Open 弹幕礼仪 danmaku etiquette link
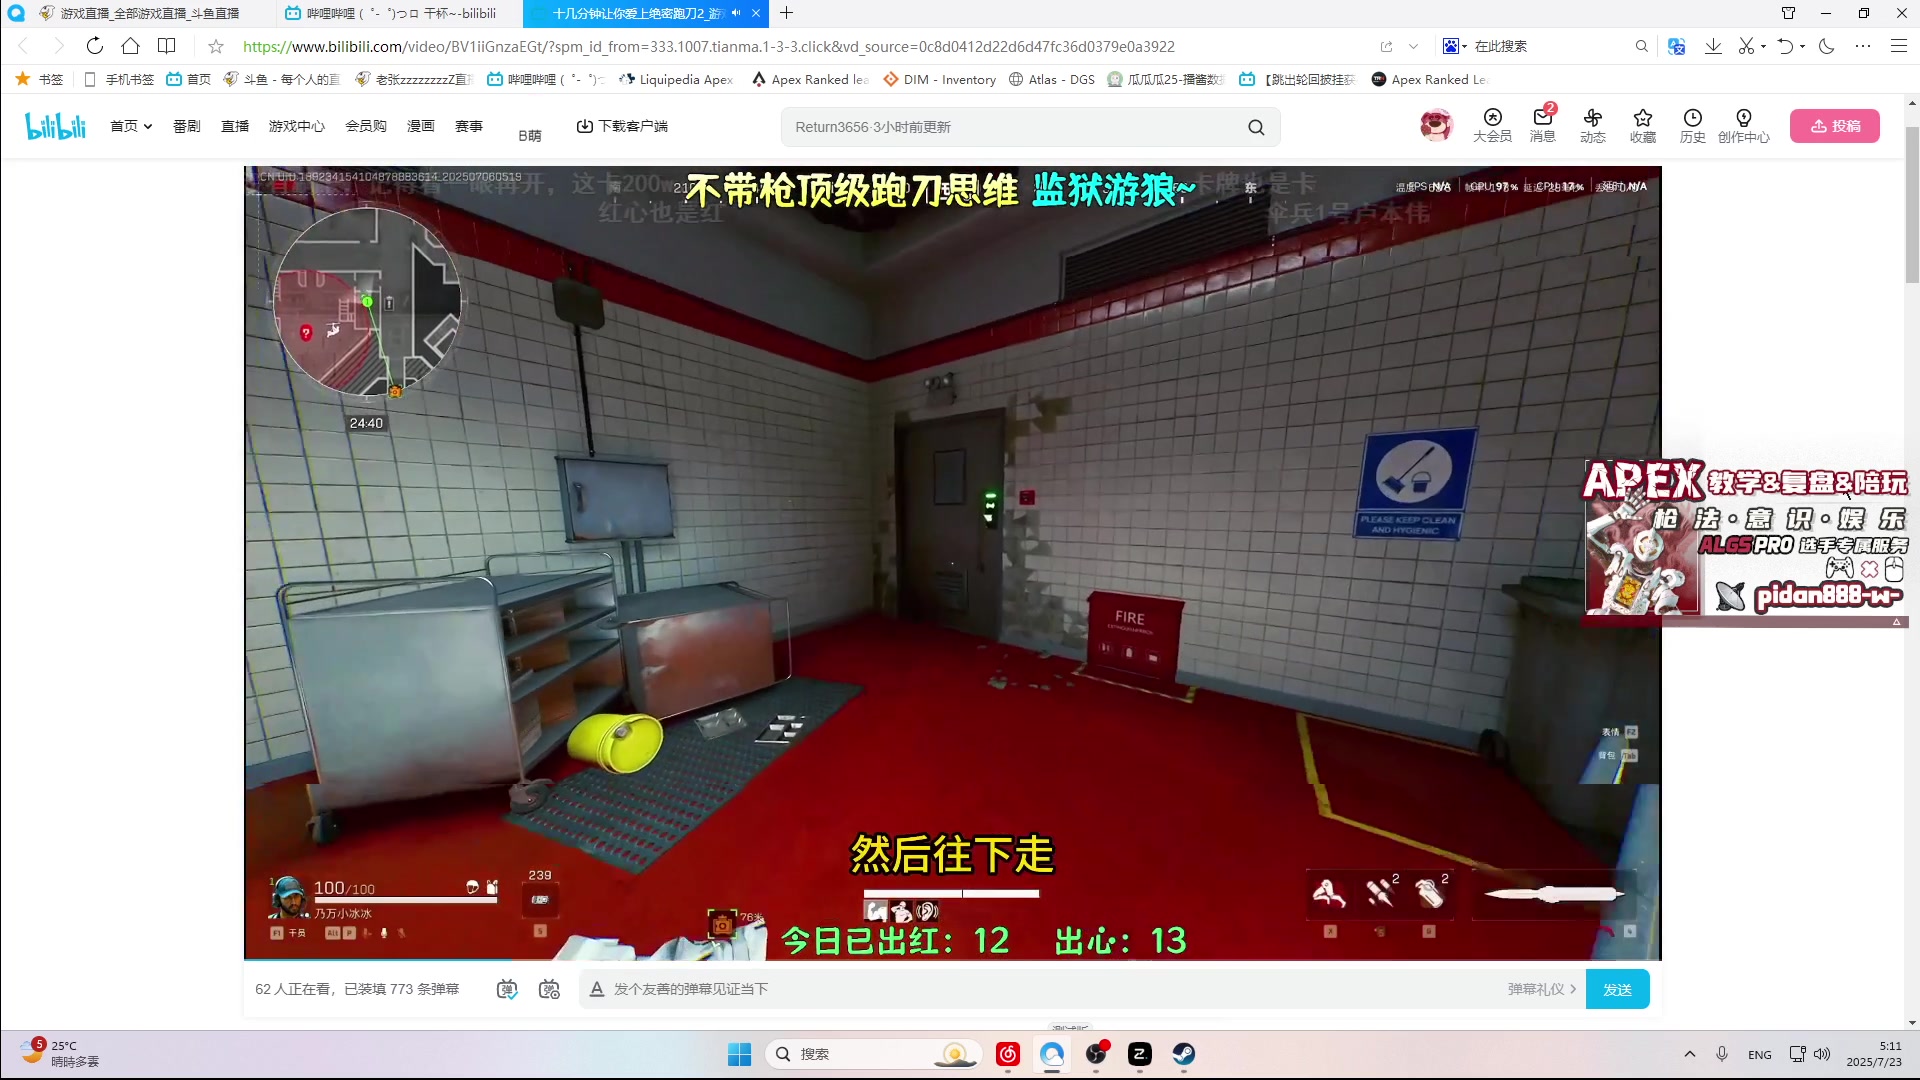 tap(1541, 989)
